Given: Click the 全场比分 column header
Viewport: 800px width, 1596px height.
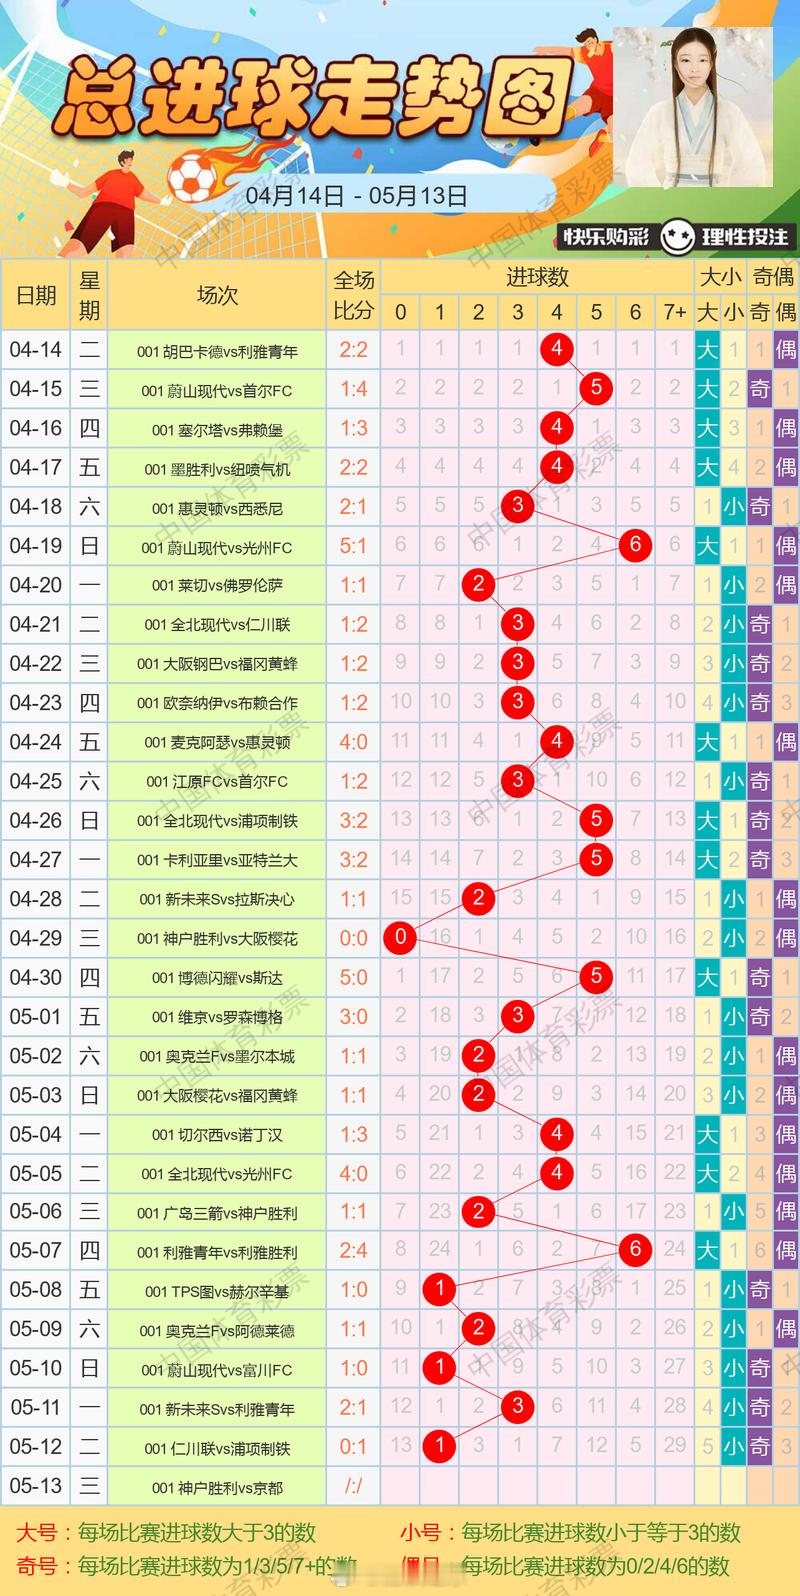Looking at the screenshot, I should (354, 295).
